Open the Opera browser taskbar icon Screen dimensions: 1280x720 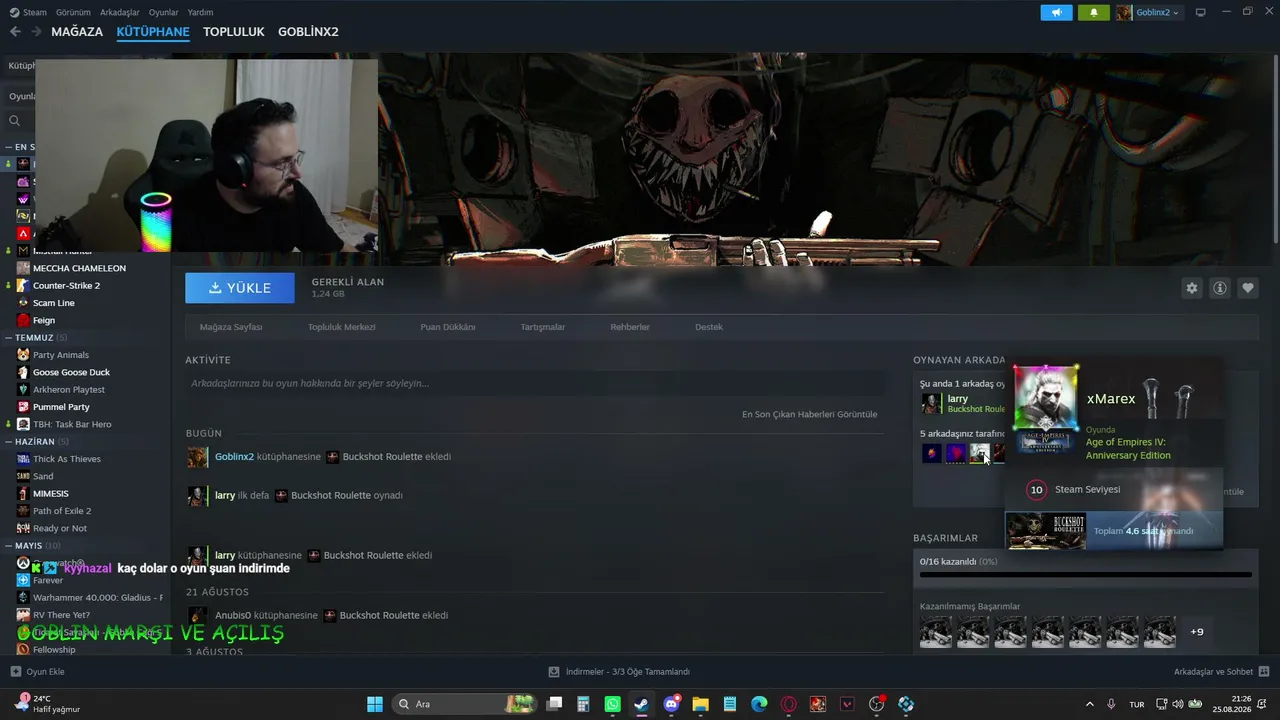(789, 704)
